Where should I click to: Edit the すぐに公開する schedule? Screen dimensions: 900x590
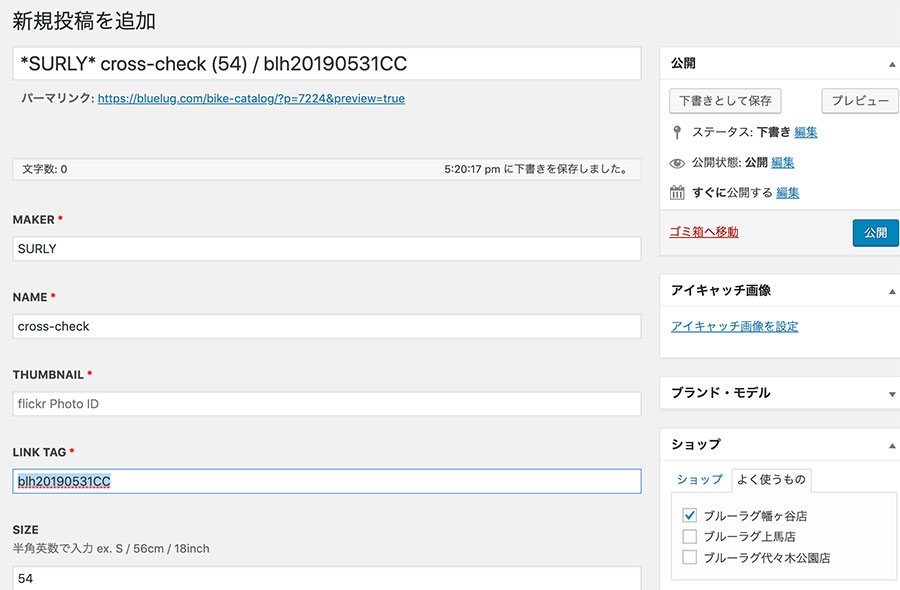[x=788, y=193]
